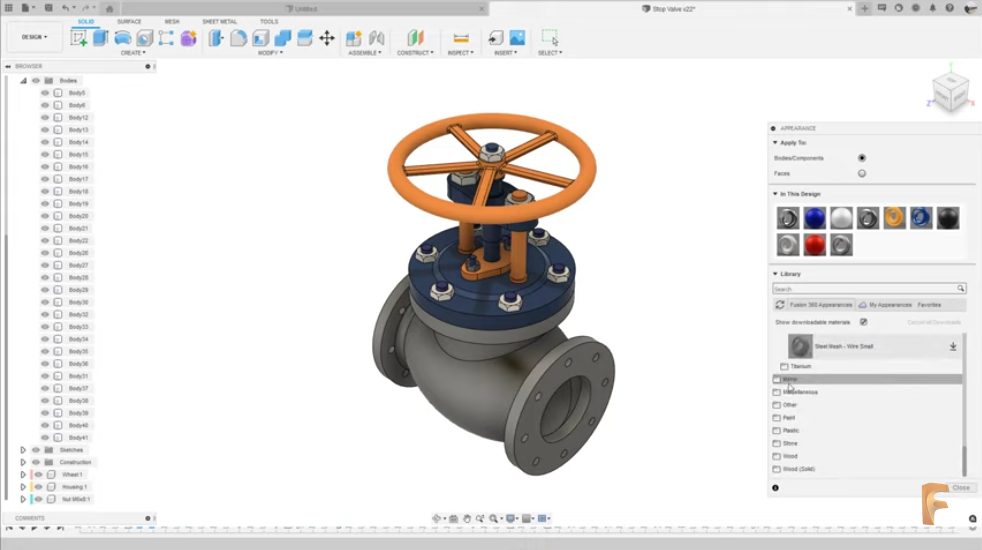Select the Revolve tool icon
The height and width of the screenshot is (550, 982).
(122, 38)
